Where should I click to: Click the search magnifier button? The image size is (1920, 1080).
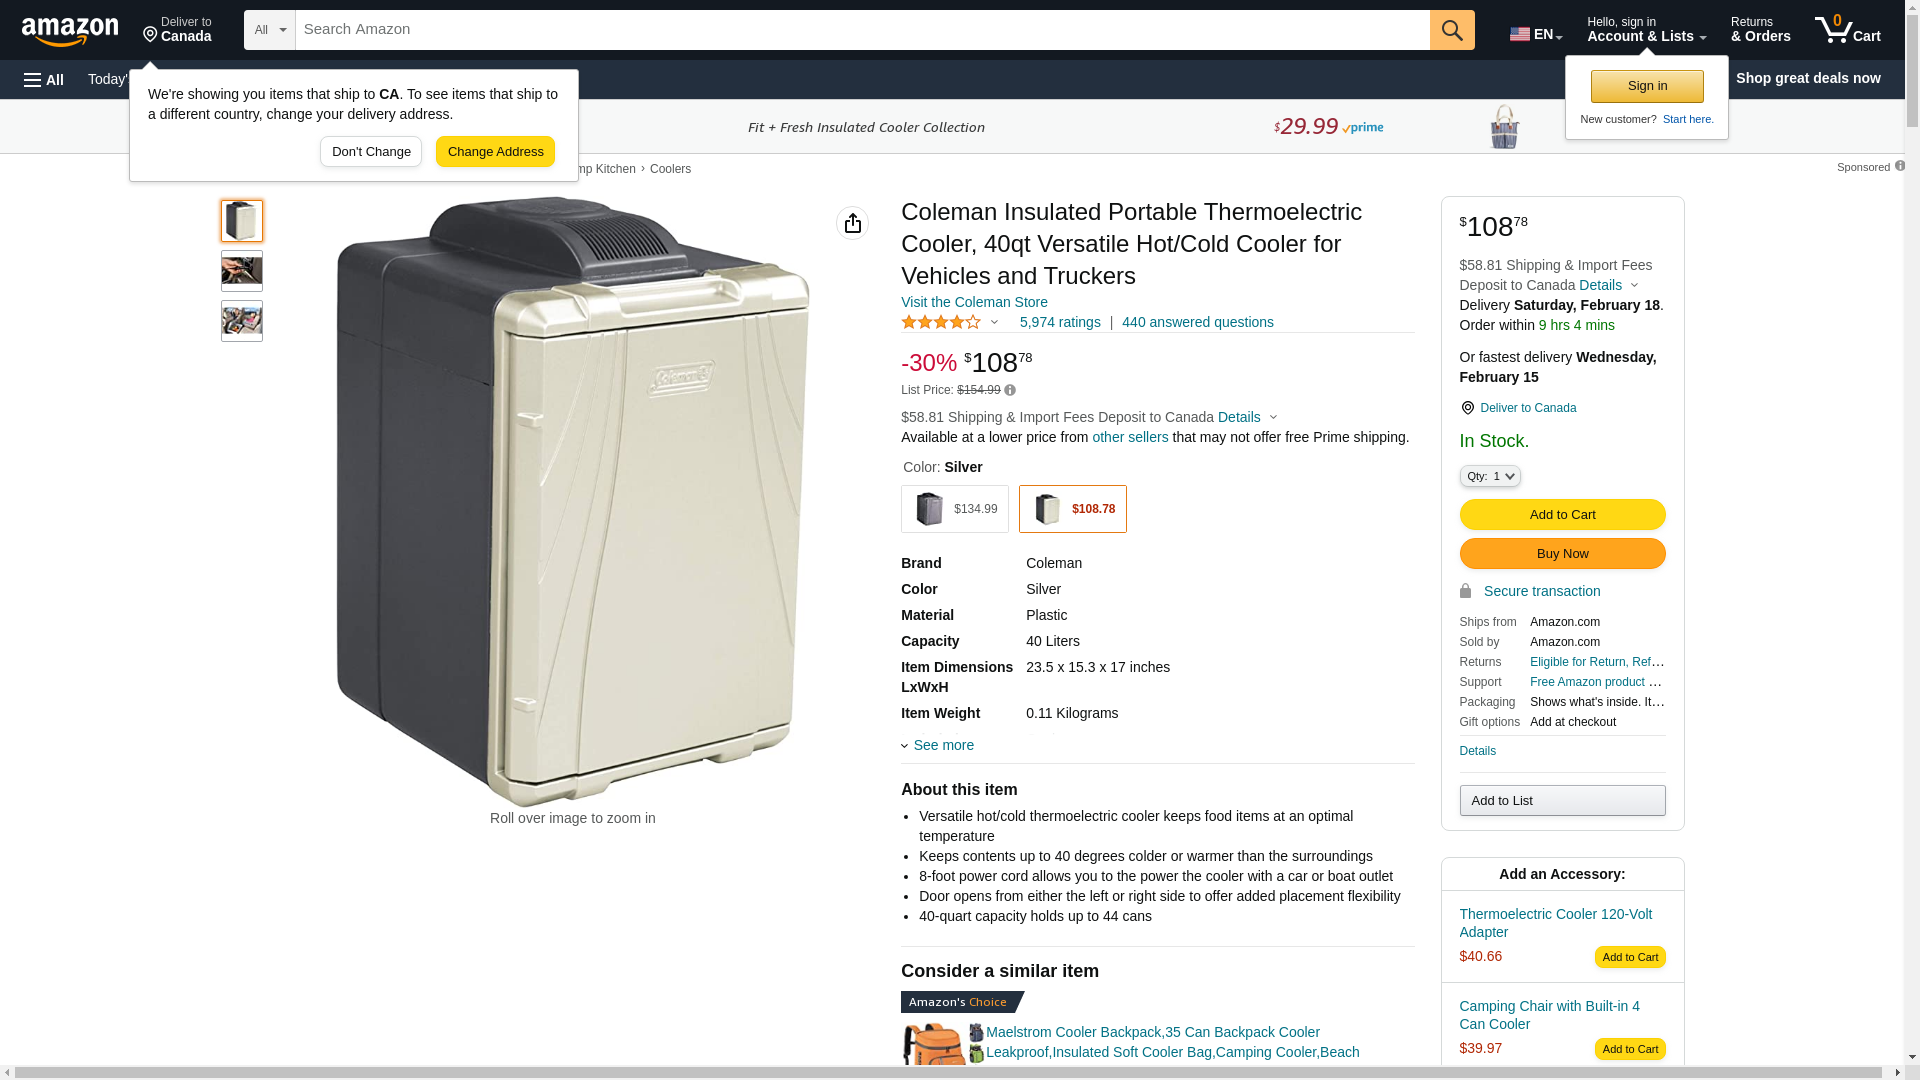click(1452, 30)
